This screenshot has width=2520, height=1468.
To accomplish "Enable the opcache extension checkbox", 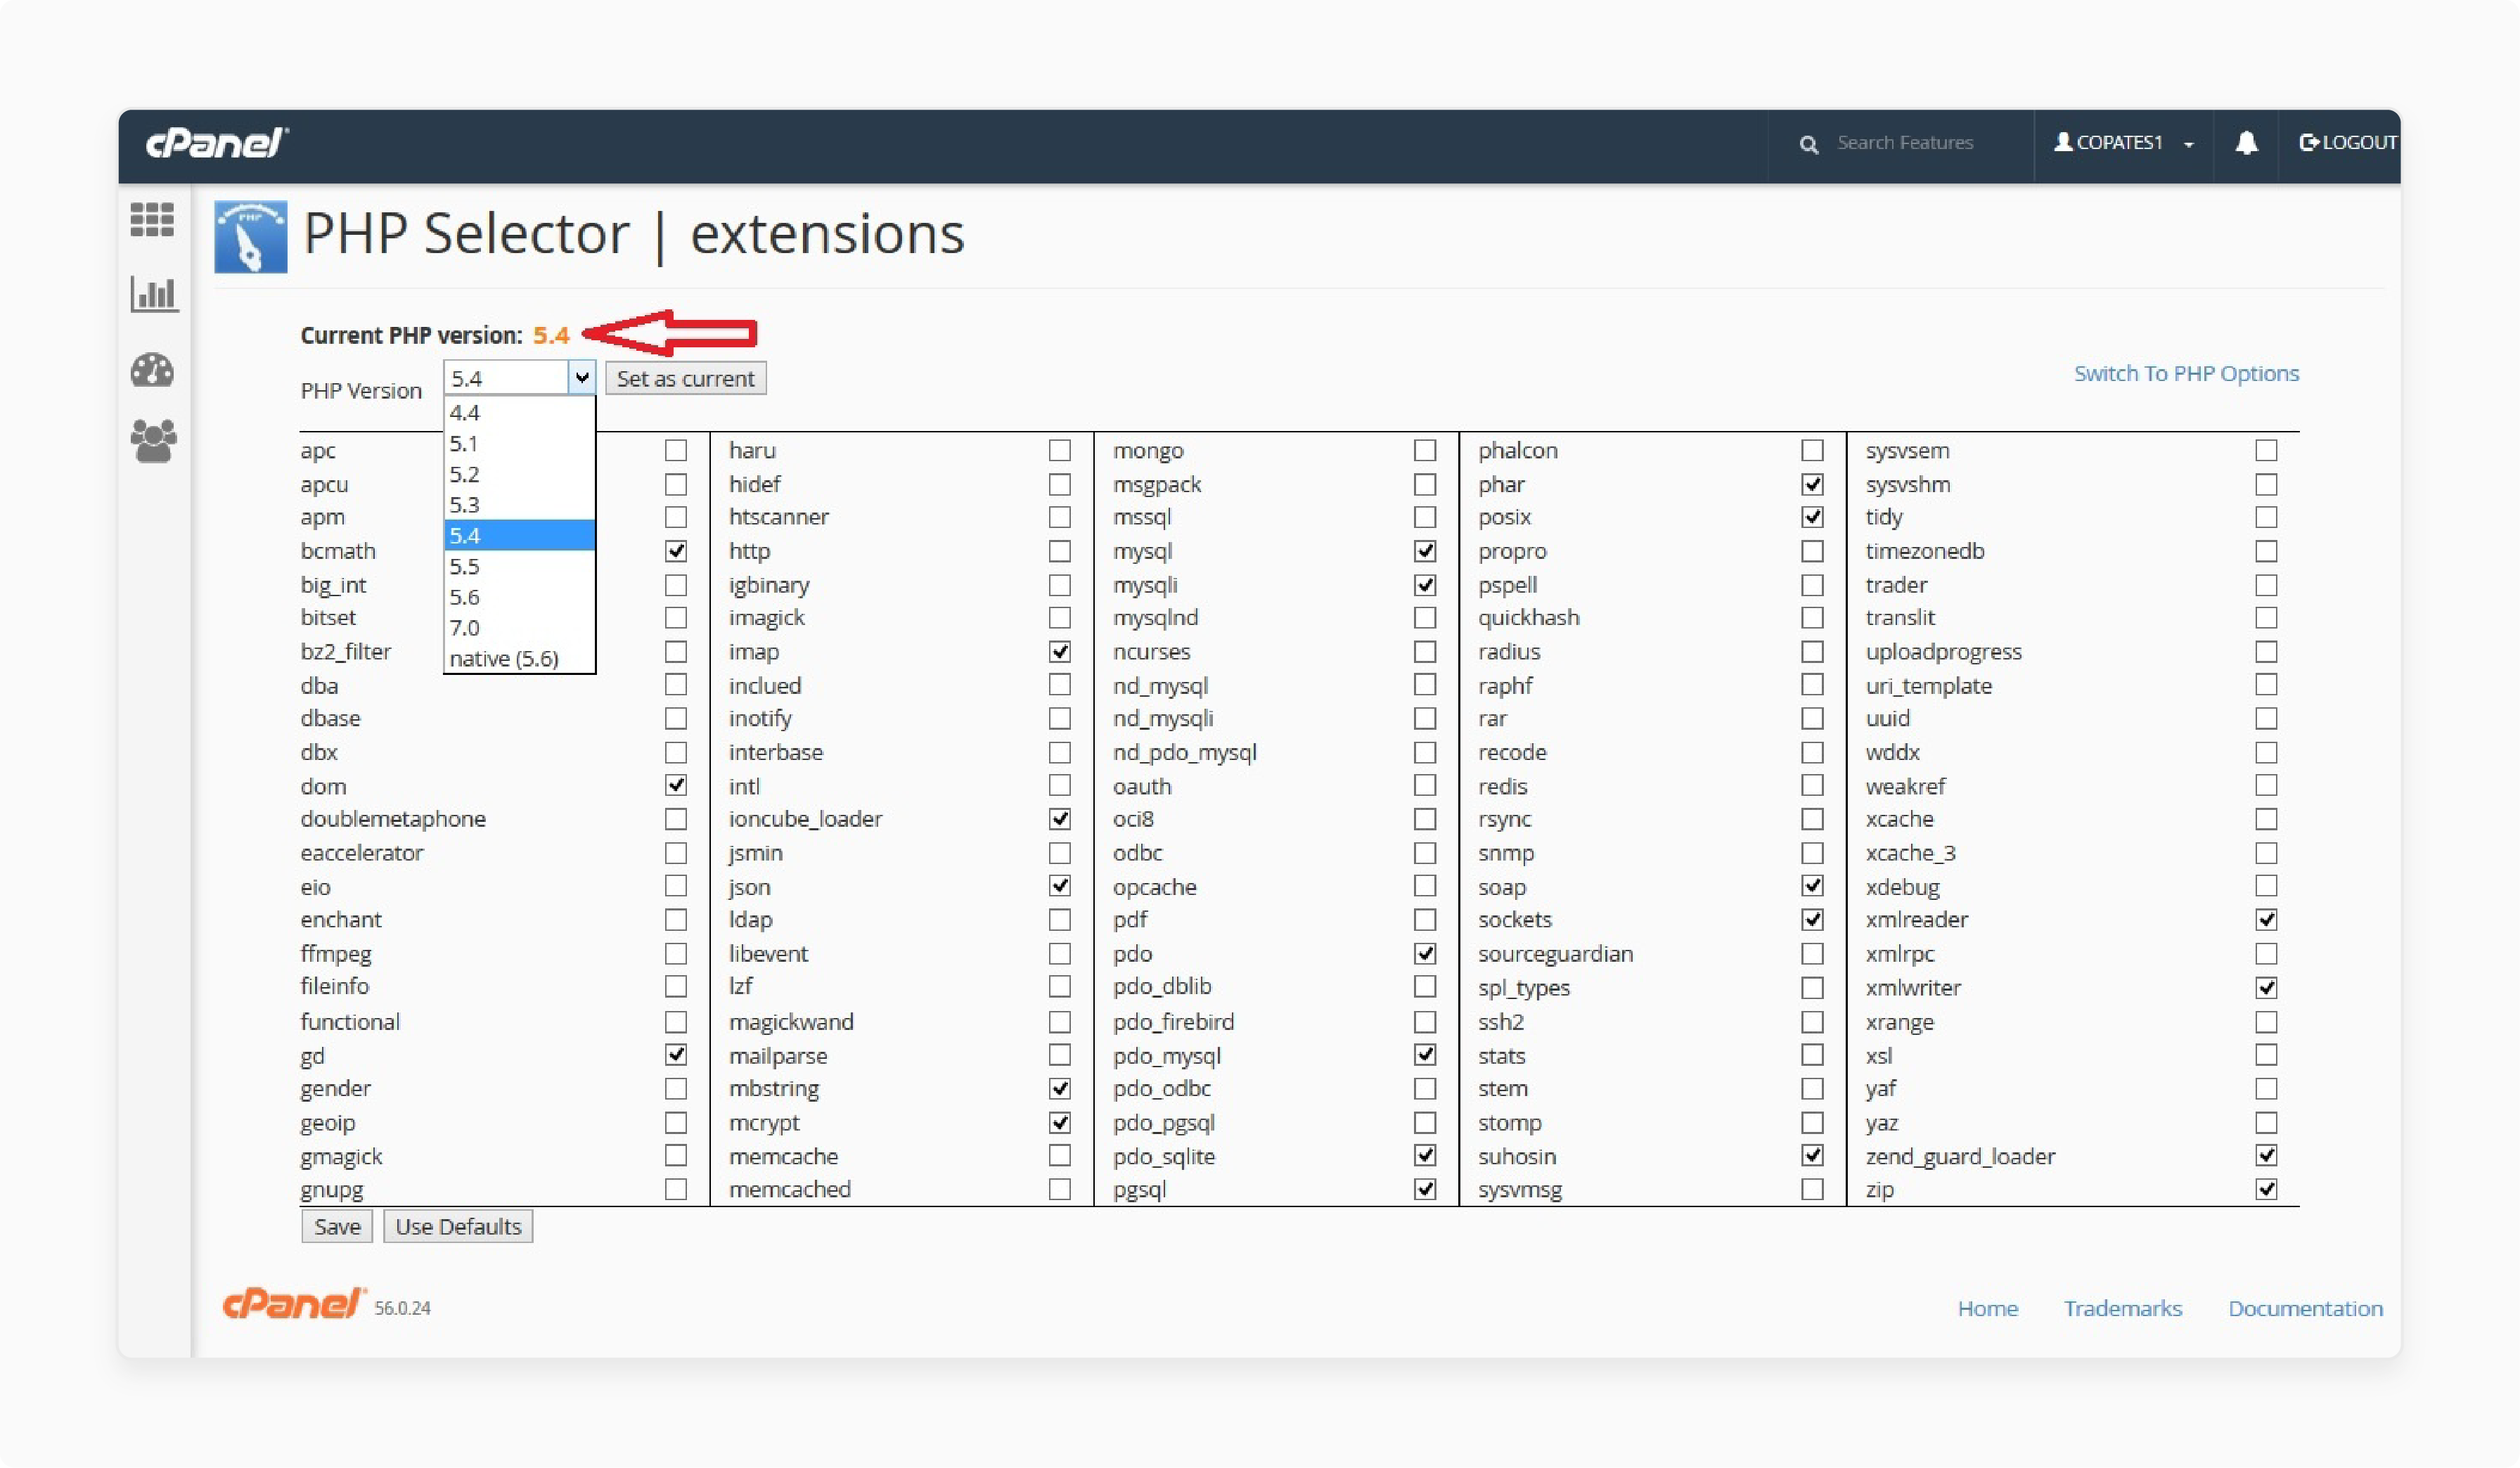I will click(x=1425, y=886).
